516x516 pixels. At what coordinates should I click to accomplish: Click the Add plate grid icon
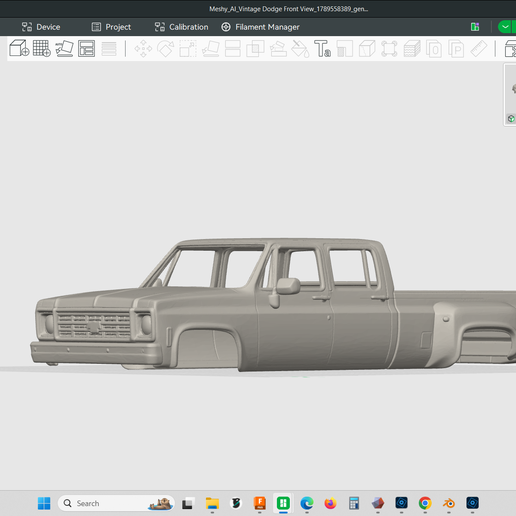point(42,48)
